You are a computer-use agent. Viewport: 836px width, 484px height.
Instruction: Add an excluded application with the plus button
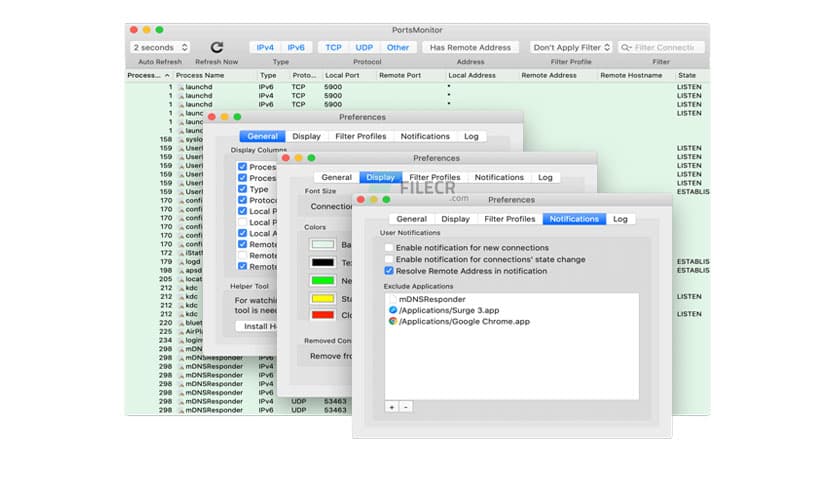392,407
